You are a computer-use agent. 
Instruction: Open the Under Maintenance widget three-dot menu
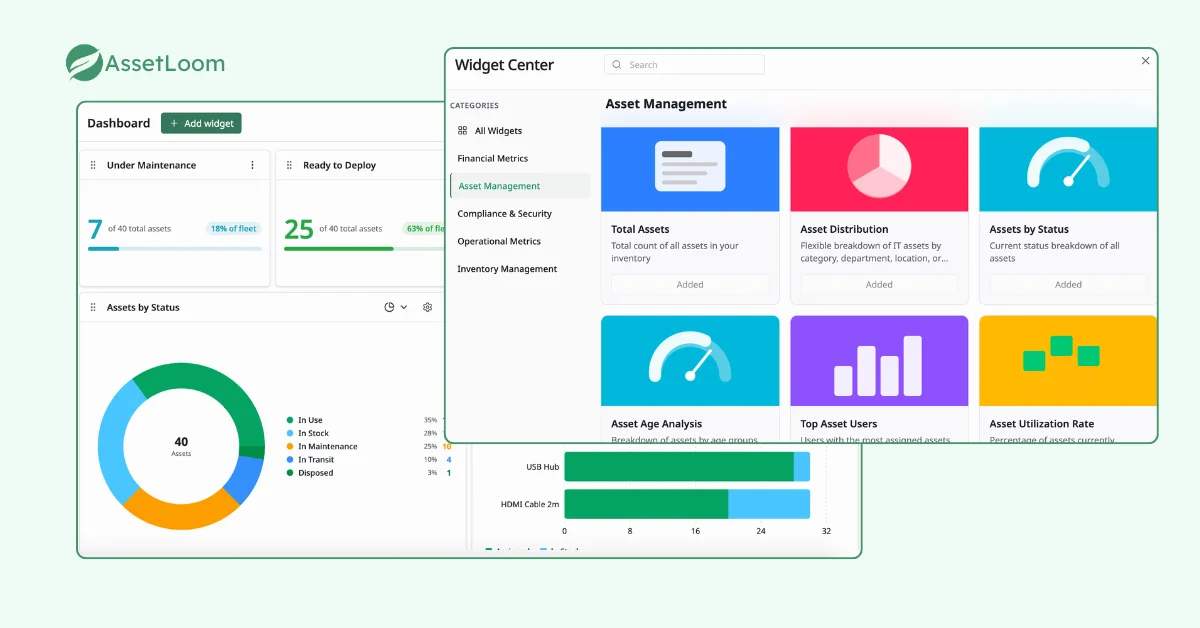(252, 165)
